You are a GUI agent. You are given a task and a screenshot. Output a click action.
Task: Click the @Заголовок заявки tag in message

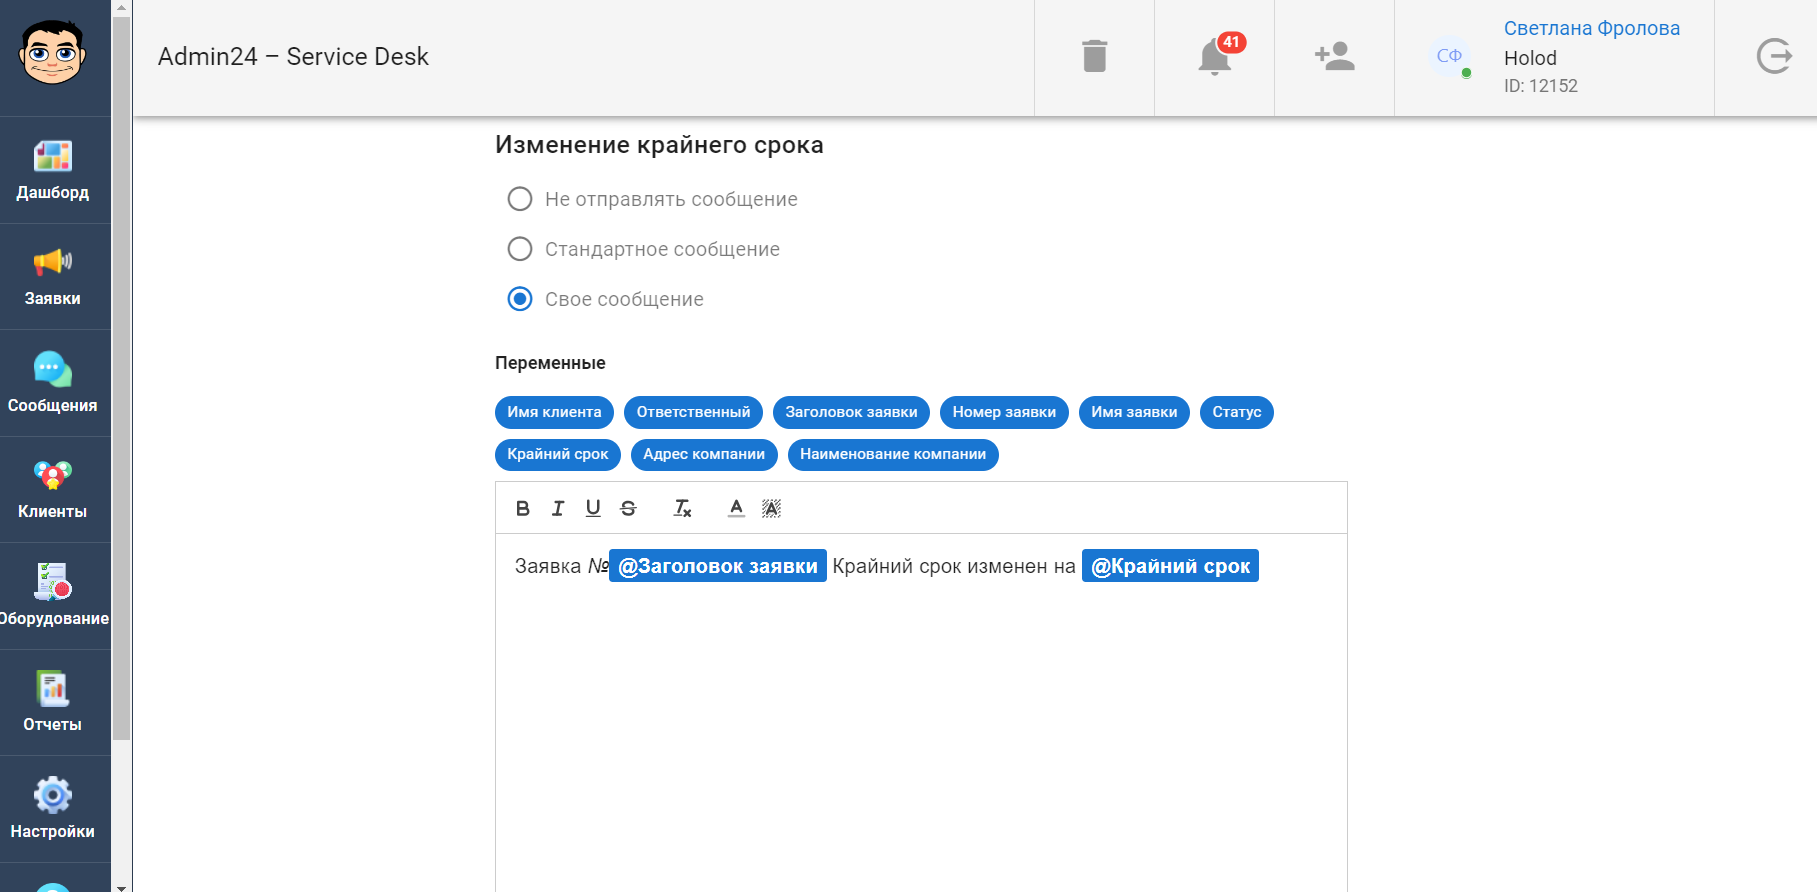click(x=718, y=566)
